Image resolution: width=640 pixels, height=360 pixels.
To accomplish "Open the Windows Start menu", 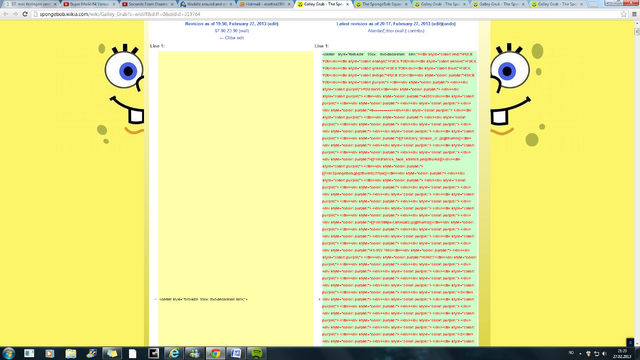I will [9, 353].
